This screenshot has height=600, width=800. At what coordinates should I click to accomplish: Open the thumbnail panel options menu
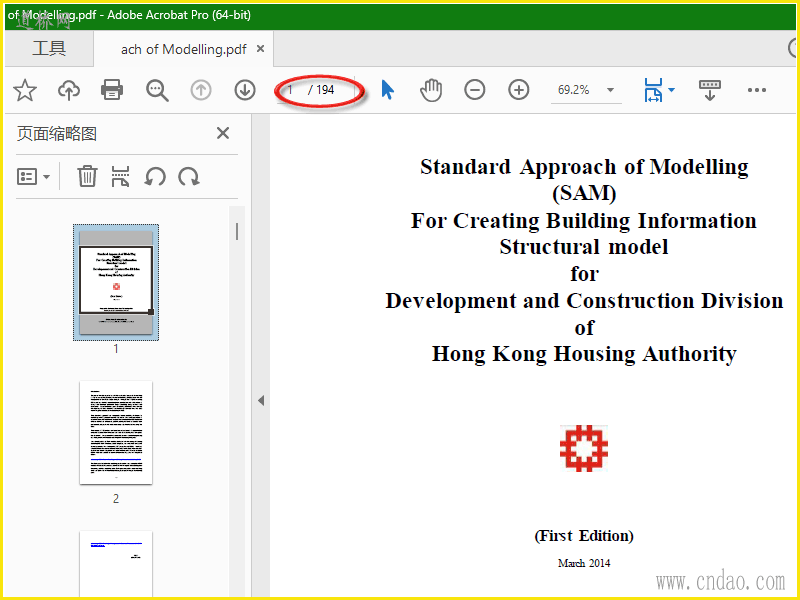point(33,177)
